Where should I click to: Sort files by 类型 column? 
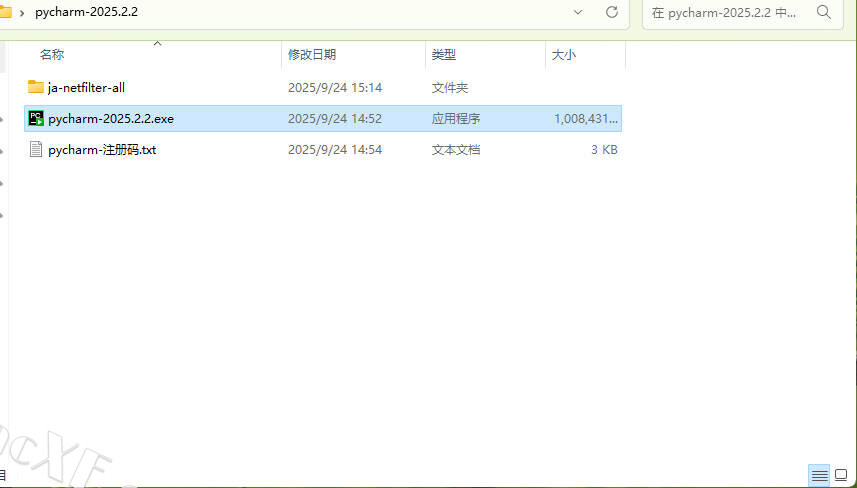[444, 55]
